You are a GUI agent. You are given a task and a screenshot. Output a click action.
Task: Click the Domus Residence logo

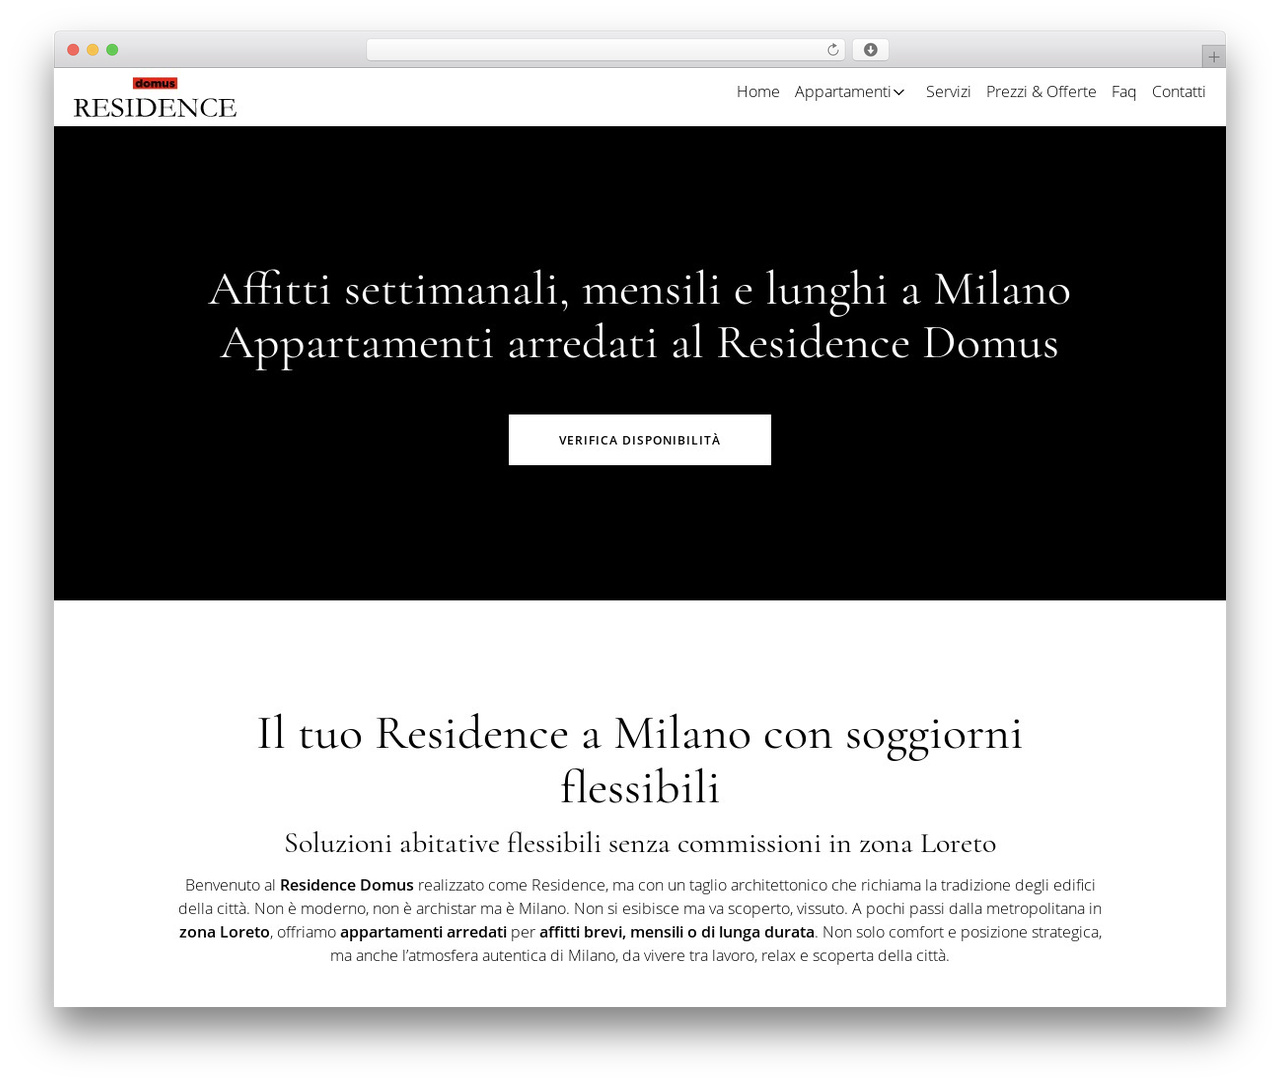pyautogui.click(x=155, y=98)
